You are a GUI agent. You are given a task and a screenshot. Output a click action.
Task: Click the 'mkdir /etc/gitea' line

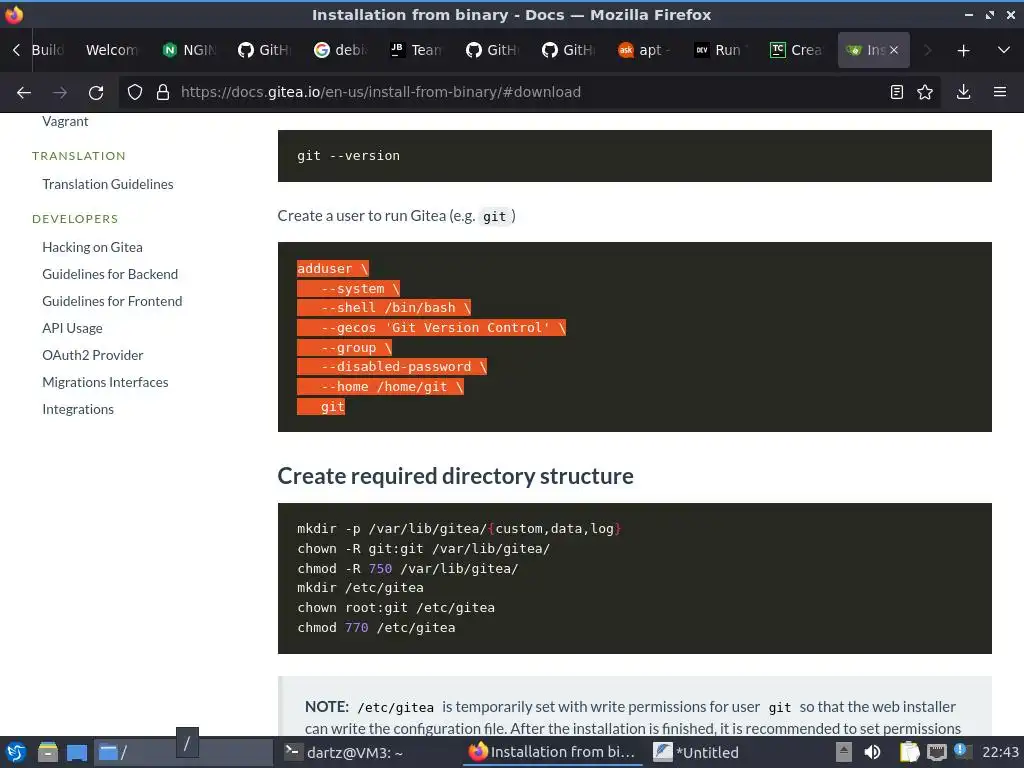[x=360, y=588]
